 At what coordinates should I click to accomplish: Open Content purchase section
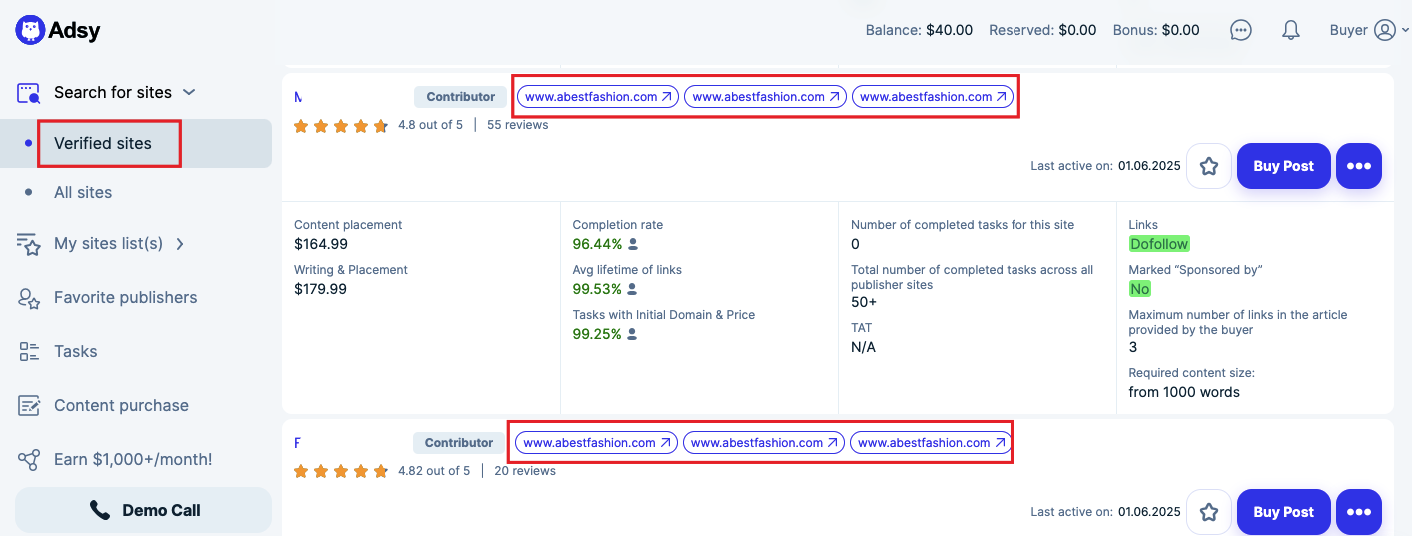coord(121,405)
